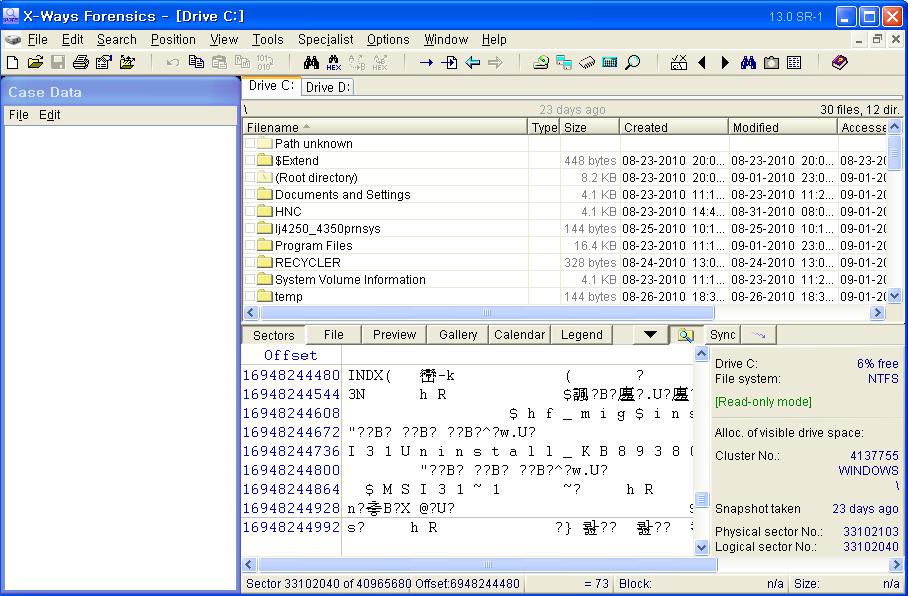
Task: Click the black right triangle toolbar icon
Action: tap(725, 63)
